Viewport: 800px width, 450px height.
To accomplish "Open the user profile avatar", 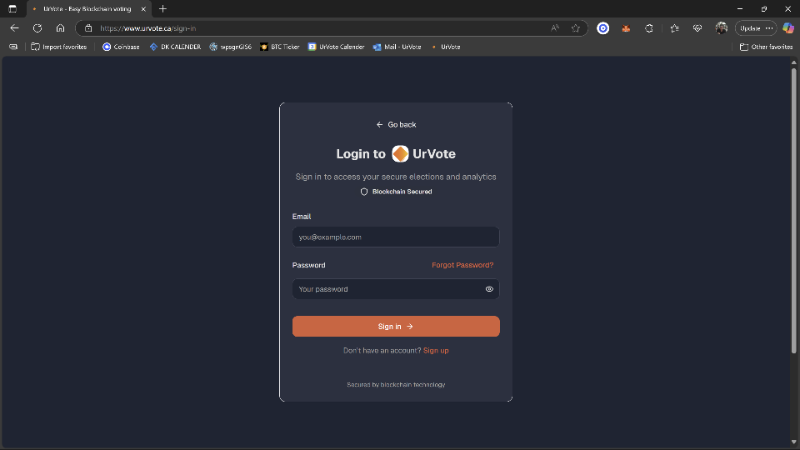I will (721, 28).
